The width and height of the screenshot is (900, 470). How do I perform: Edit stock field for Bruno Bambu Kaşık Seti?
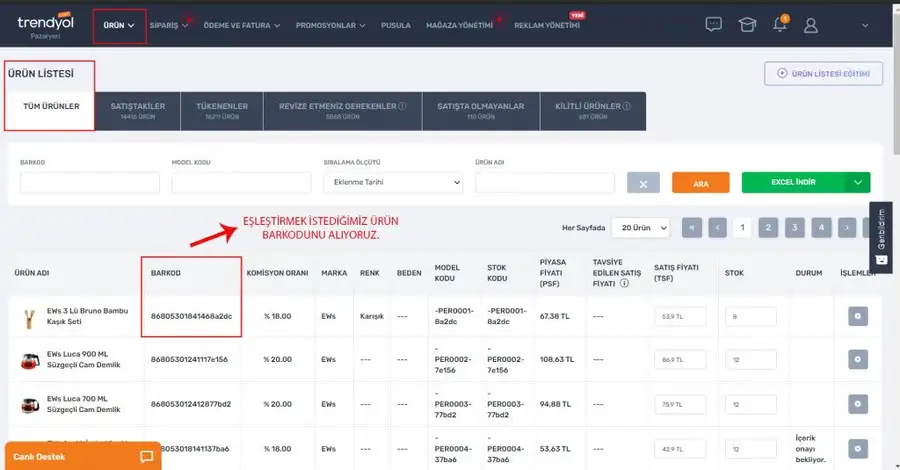[x=750, y=316]
